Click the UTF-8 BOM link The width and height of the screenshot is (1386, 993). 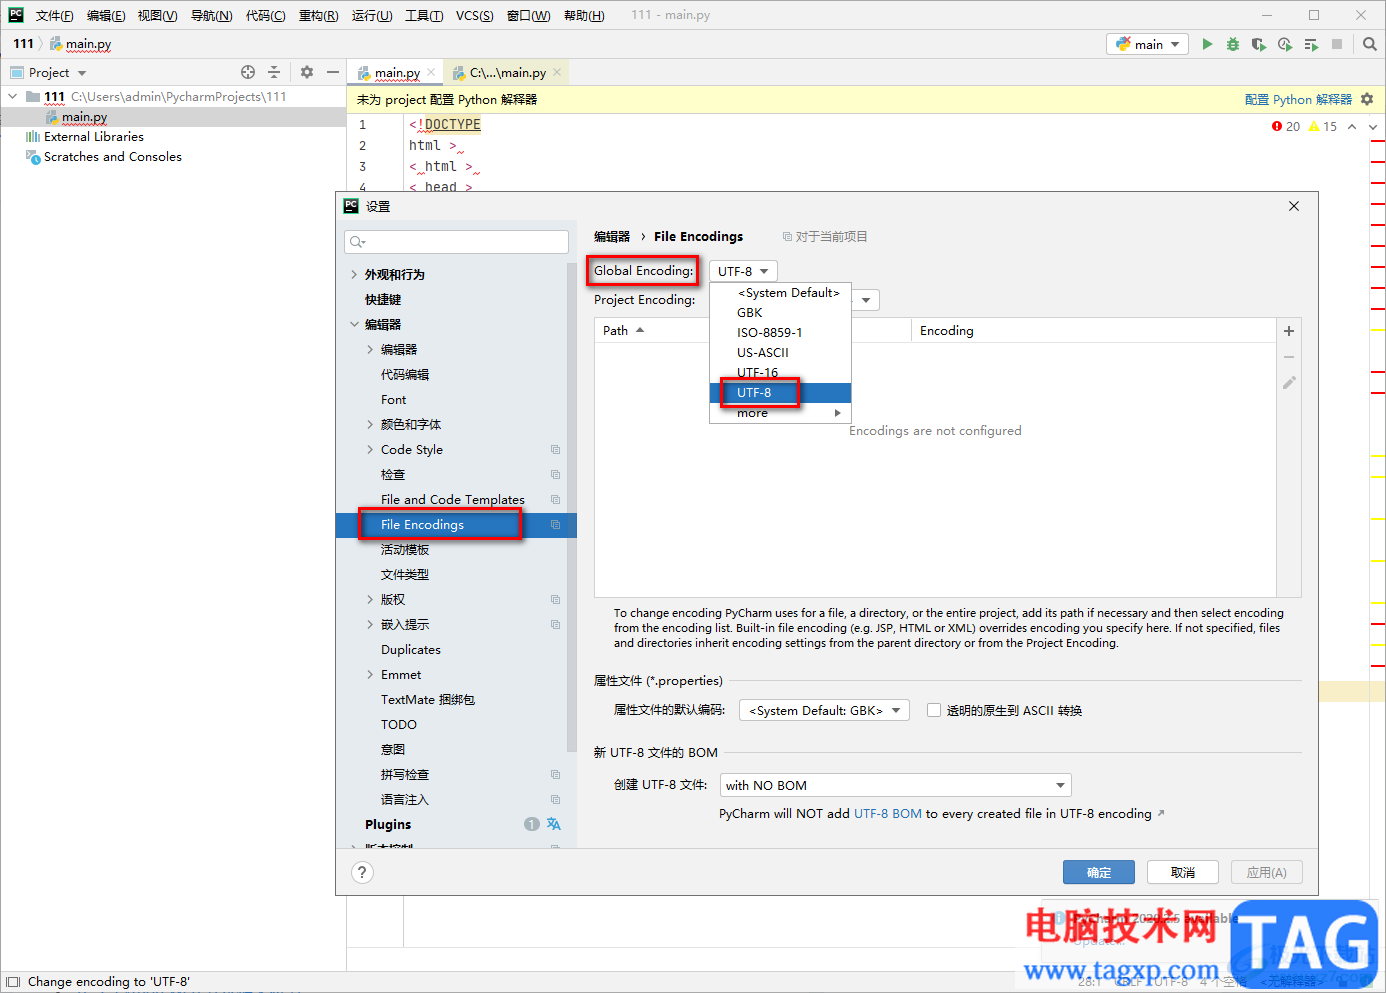tap(888, 814)
